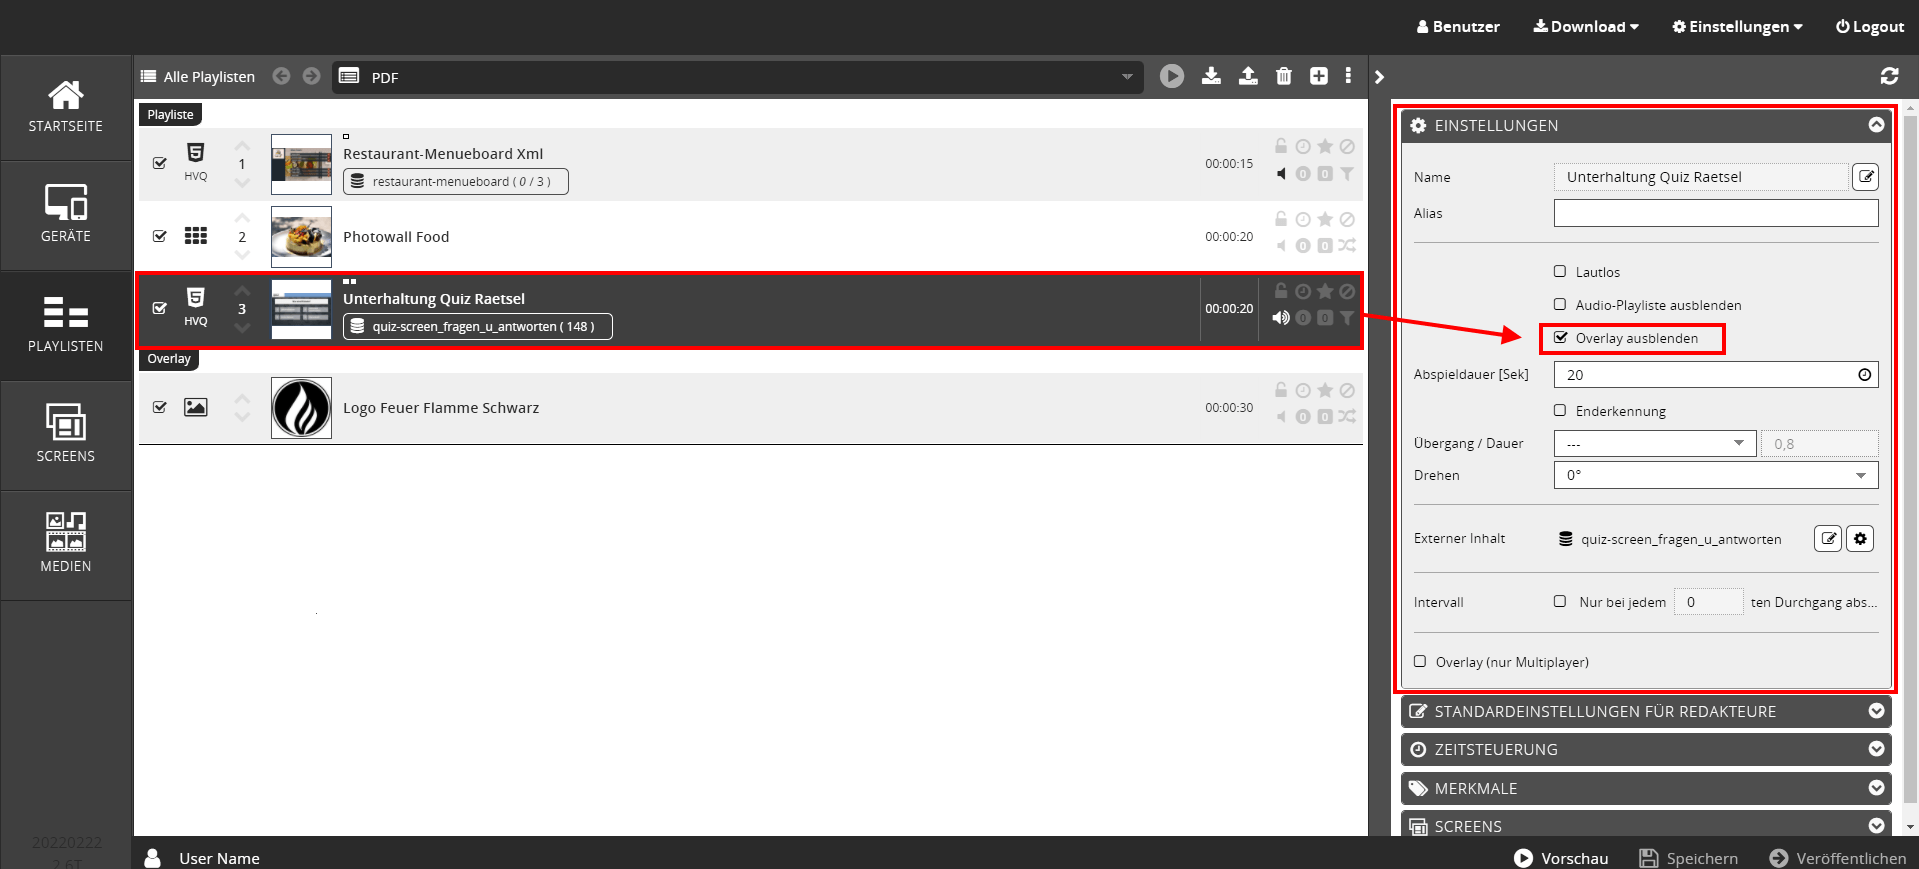
Task: Click the trash delete icon in toolbar
Action: coord(1284,76)
